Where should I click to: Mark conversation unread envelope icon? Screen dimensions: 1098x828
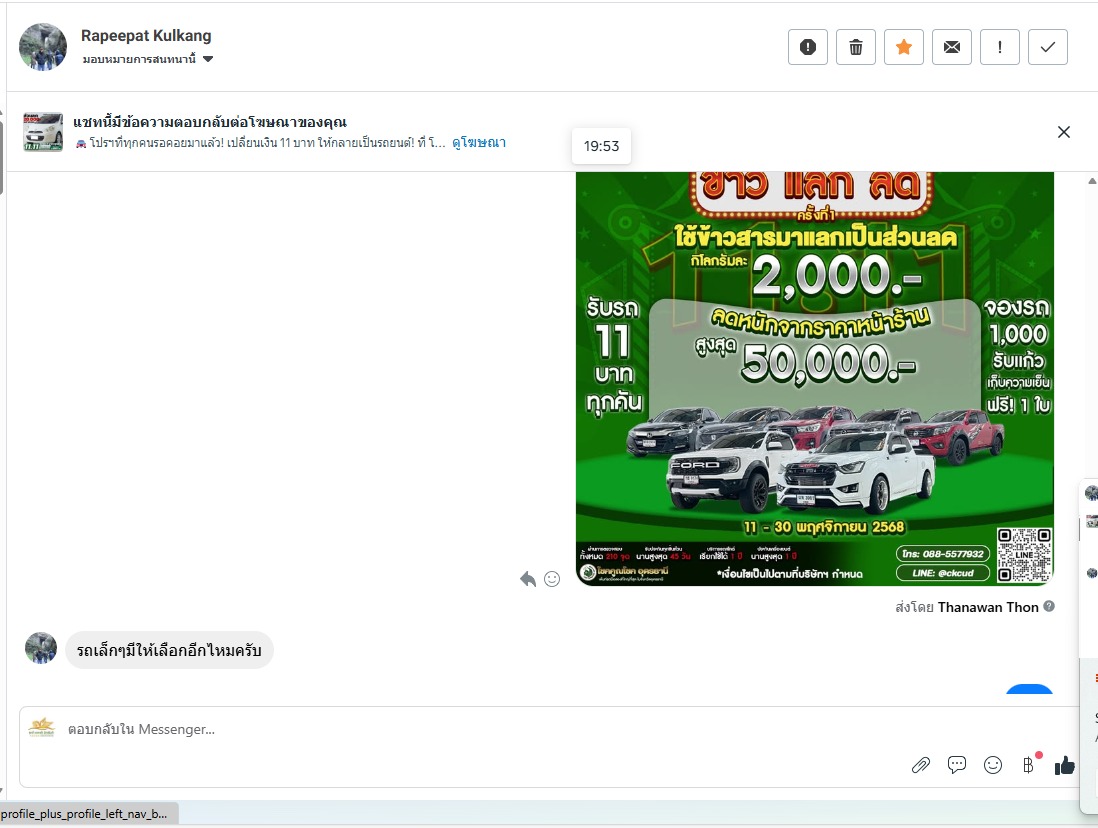click(952, 47)
